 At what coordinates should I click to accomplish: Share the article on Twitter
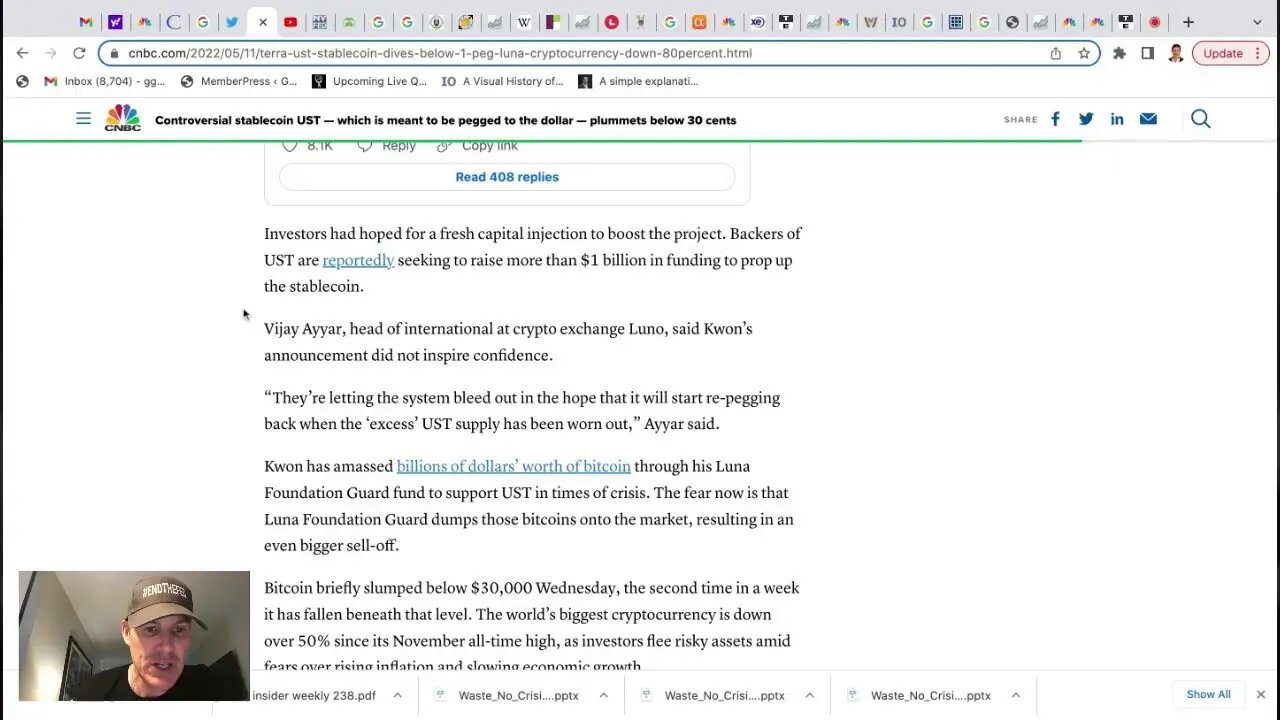point(1086,119)
